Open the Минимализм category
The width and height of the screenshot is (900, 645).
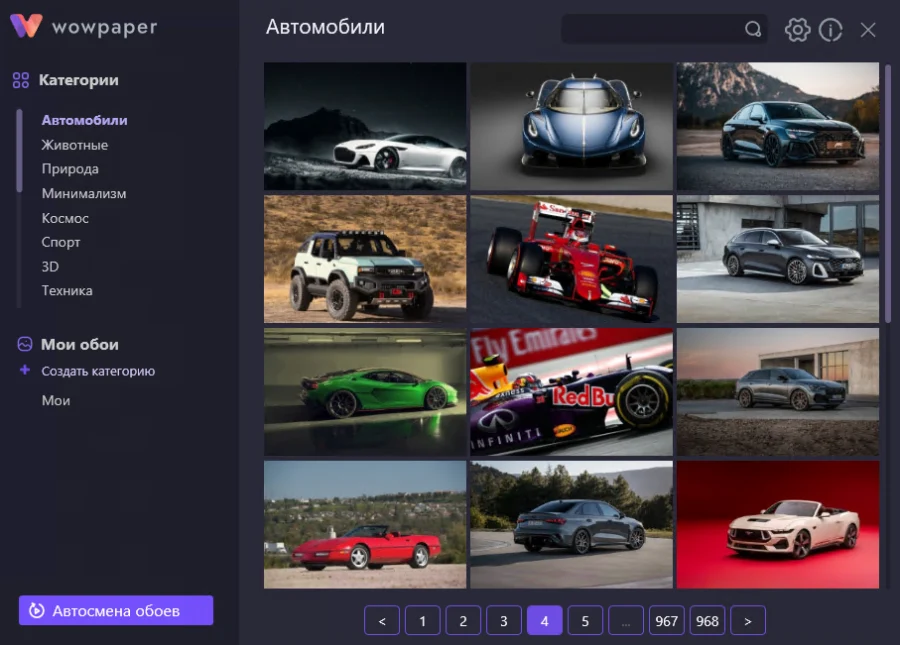coord(84,194)
